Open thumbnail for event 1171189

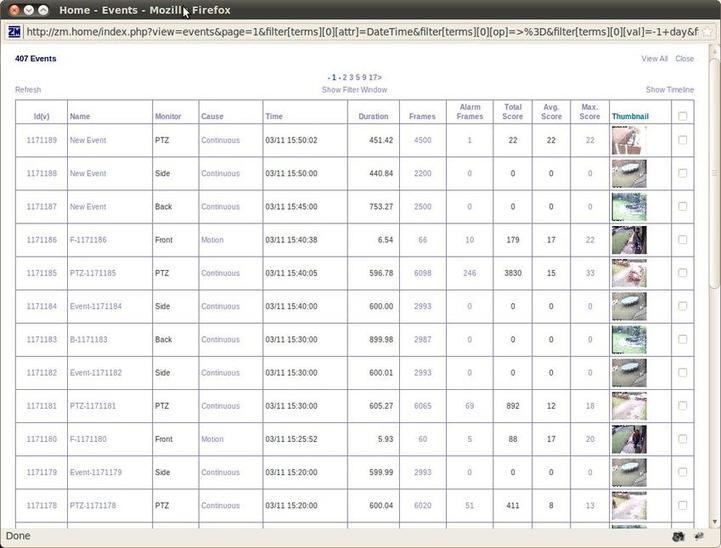click(x=628, y=140)
